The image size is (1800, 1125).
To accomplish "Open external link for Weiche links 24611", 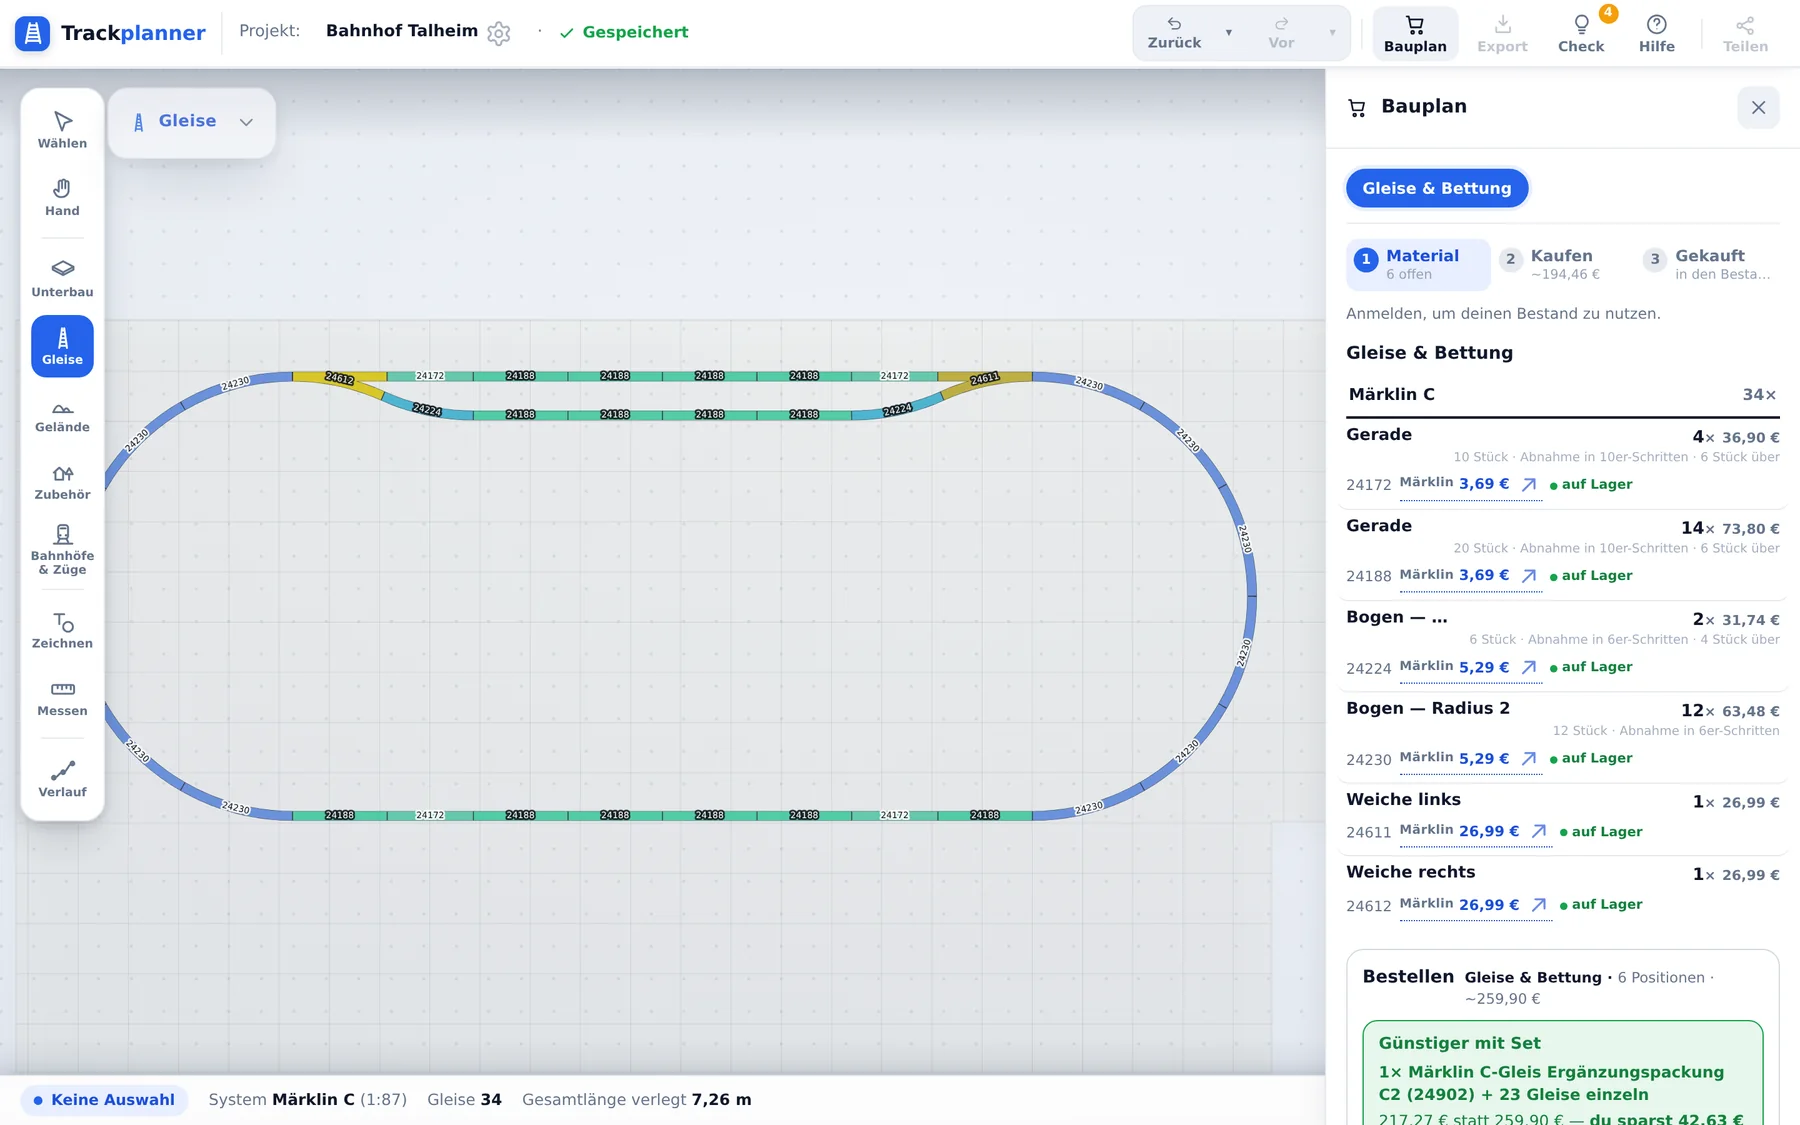I will [1539, 832].
